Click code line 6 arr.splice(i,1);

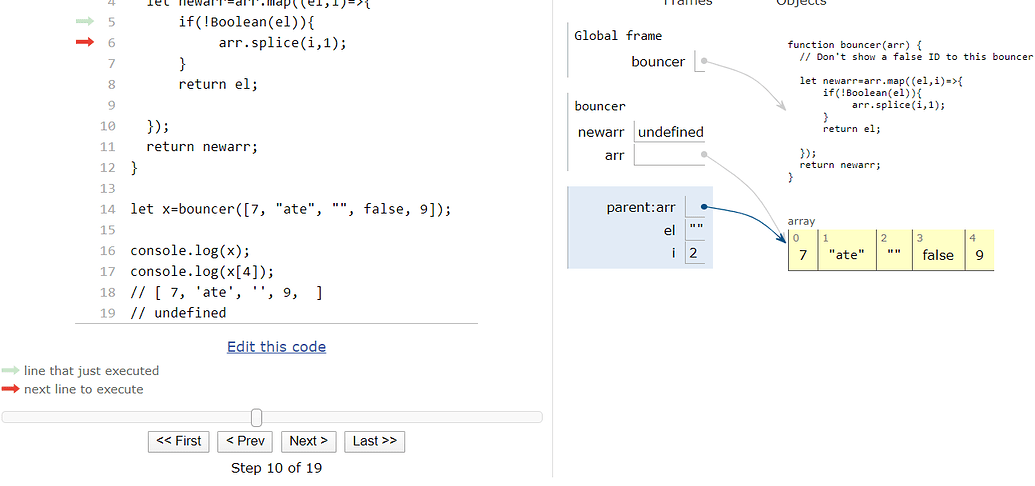click(x=282, y=43)
